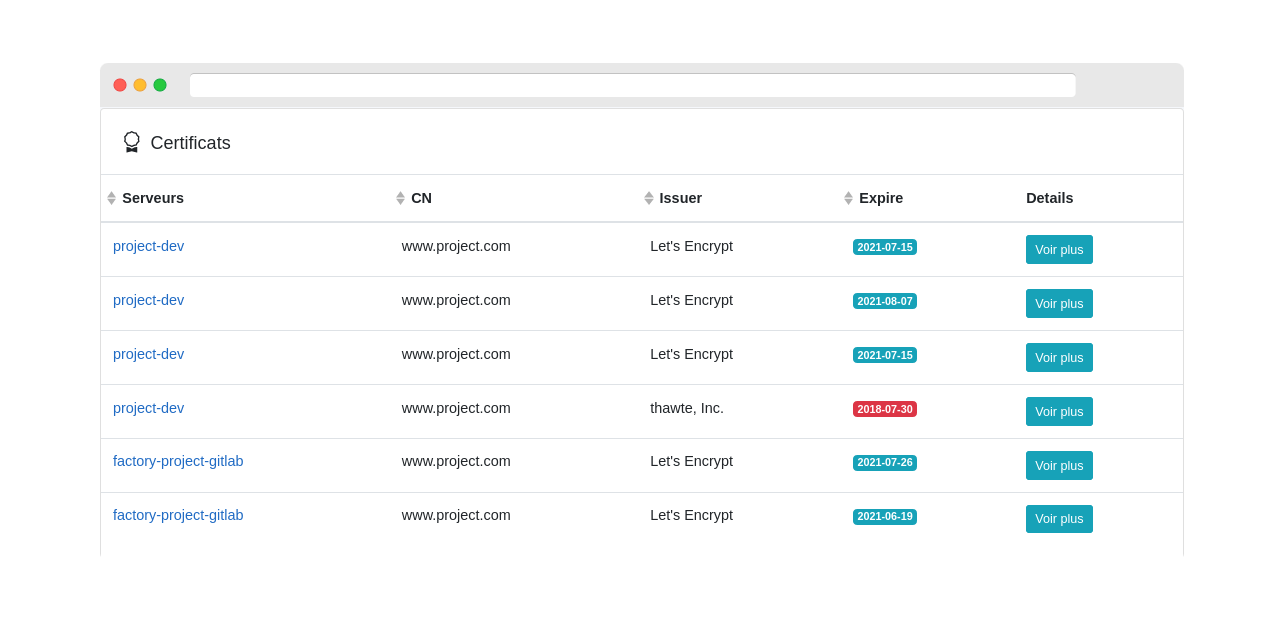Open the first project-dev server link

pyautogui.click(x=148, y=246)
